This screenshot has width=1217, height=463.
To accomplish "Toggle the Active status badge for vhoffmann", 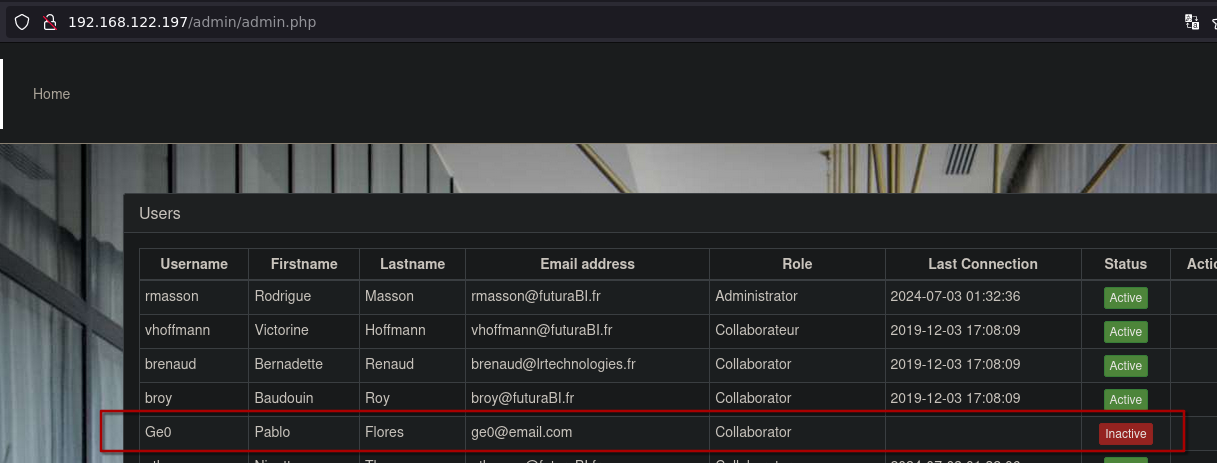I will point(1125,332).
